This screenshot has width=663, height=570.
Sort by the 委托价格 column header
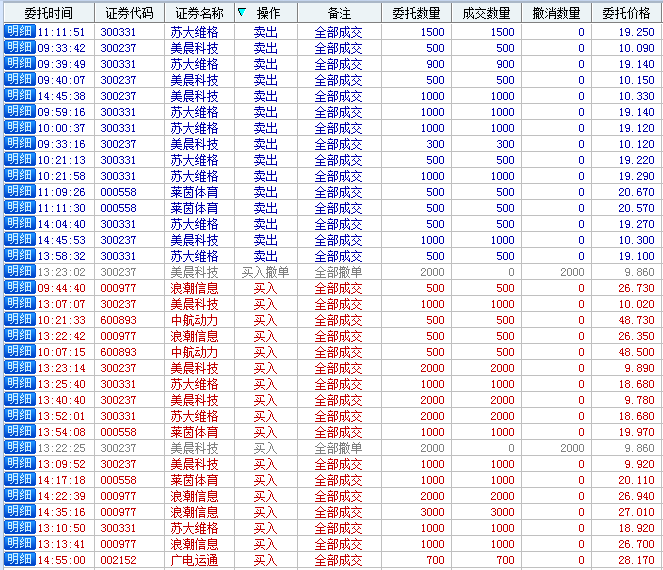point(627,13)
